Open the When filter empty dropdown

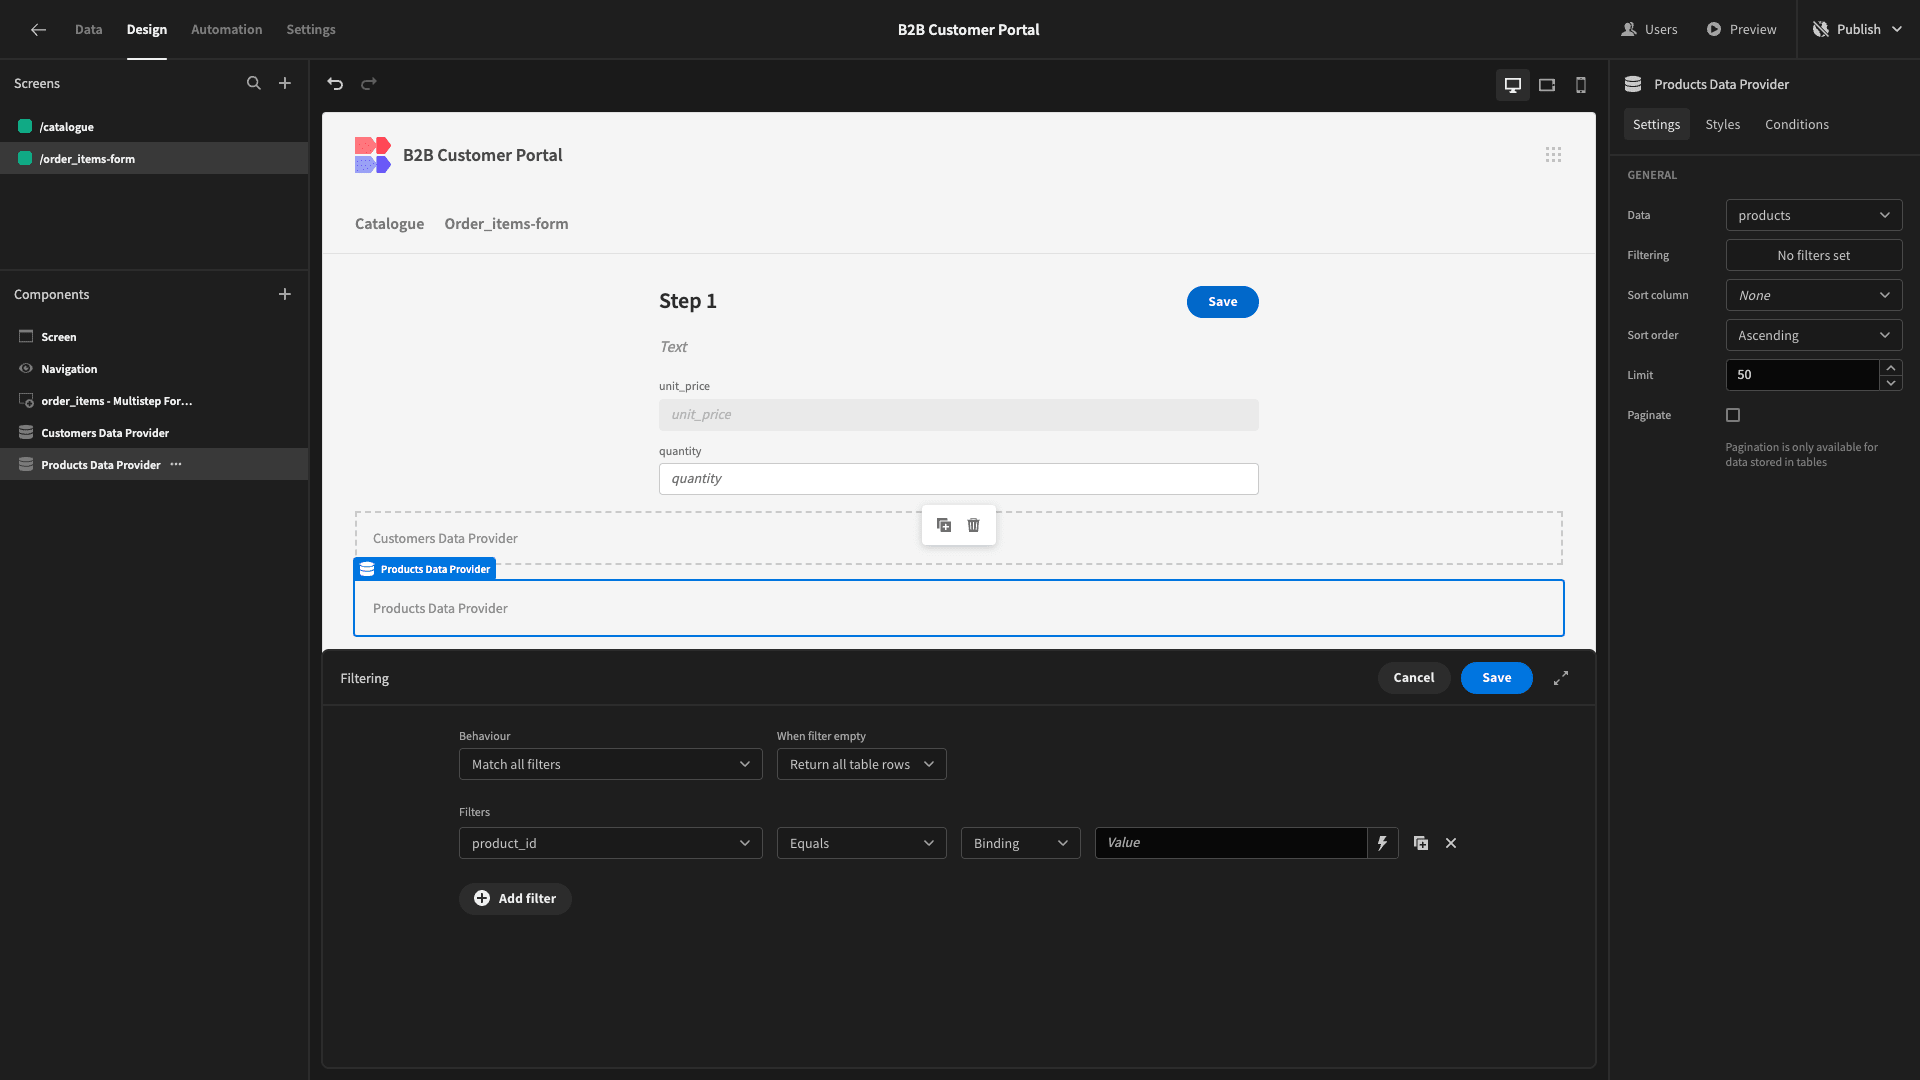[x=862, y=764]
